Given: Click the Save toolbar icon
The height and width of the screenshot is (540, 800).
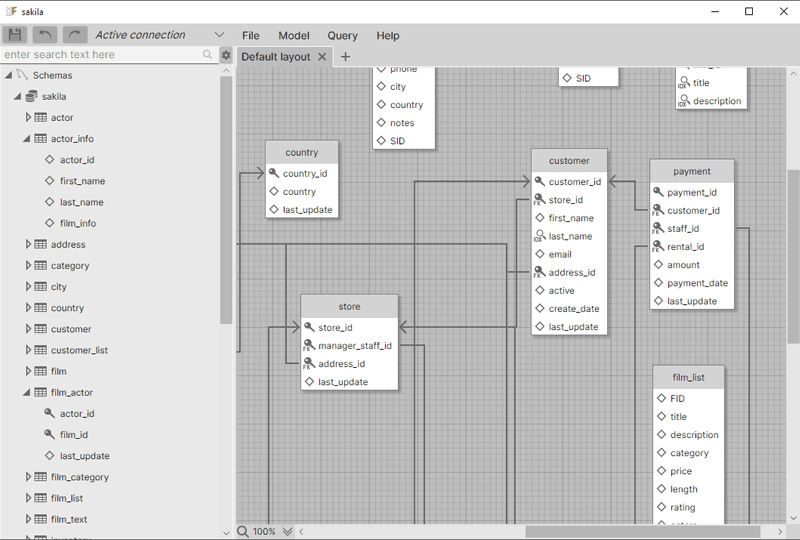Looking at the screenshot, I should pos(15,35).
